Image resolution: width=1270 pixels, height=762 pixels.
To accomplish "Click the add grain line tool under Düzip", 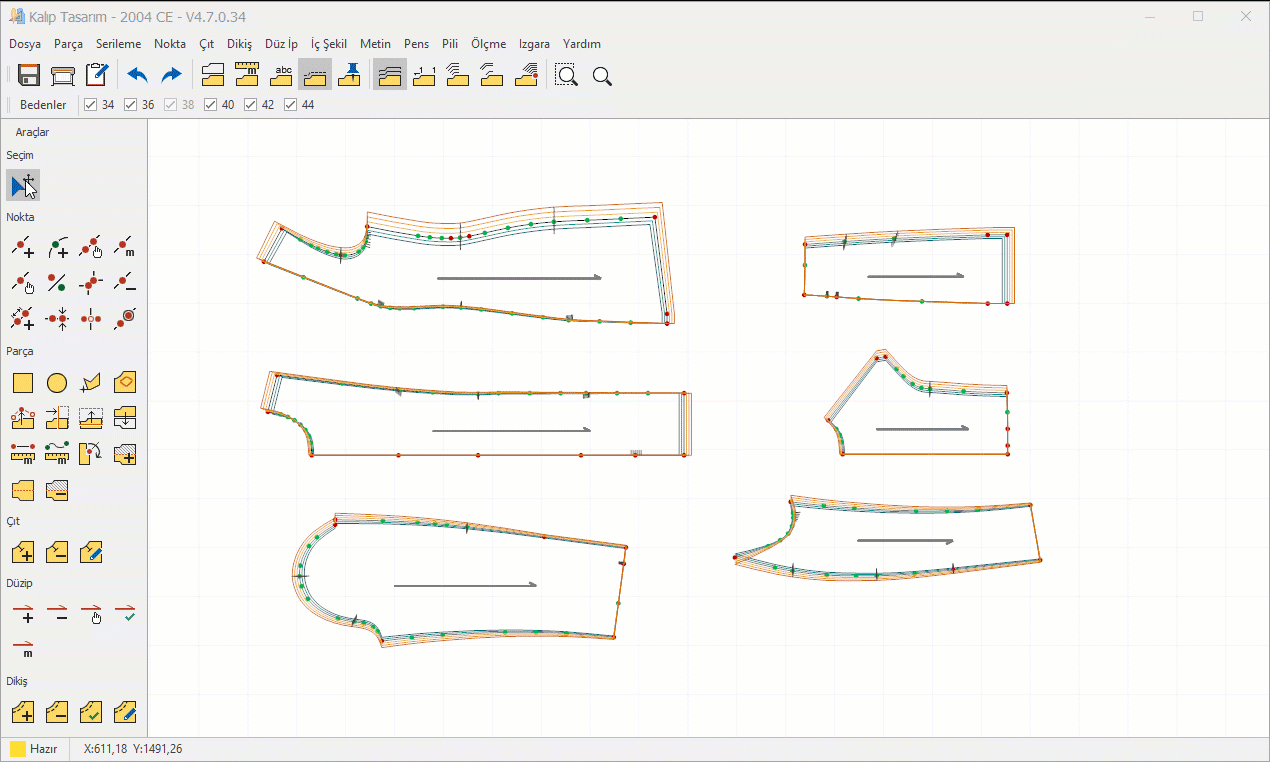I will click(x=23, y=613).
